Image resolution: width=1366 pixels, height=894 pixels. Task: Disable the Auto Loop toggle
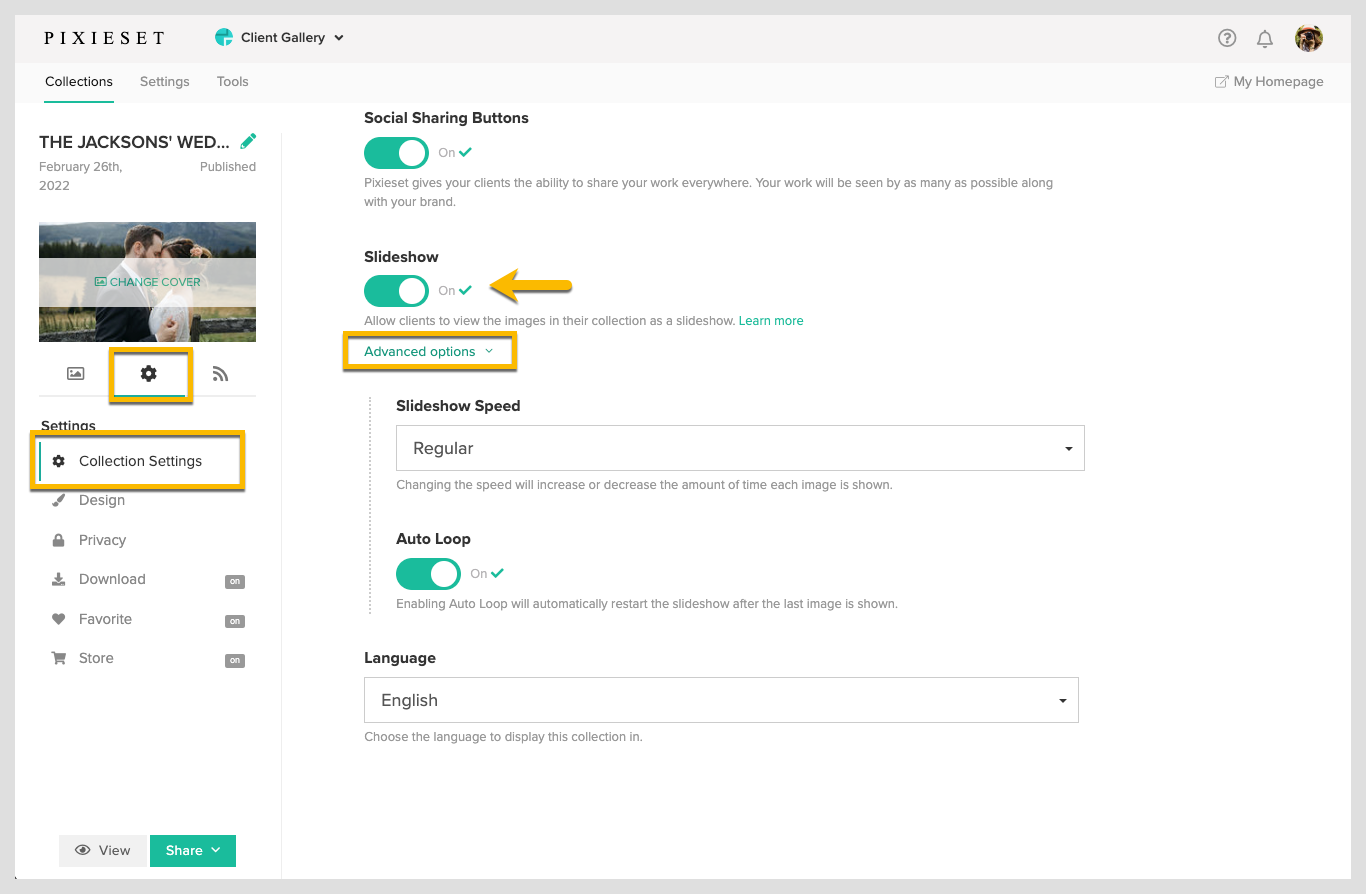click(428, 574)
